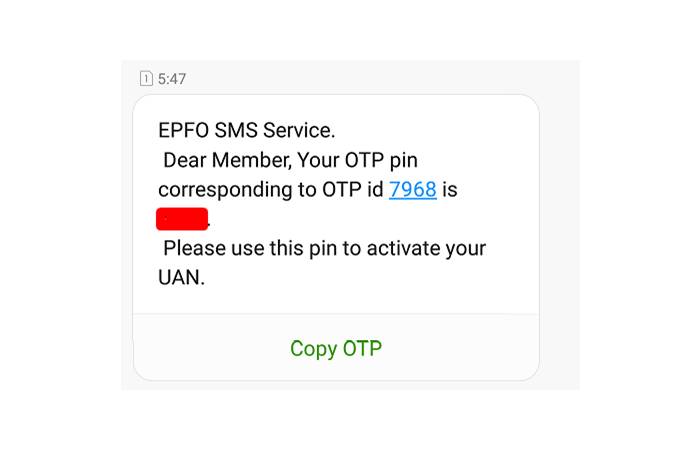
Task: Tap the 'Your OTP pin' phrase
Action: coord(358,161)
